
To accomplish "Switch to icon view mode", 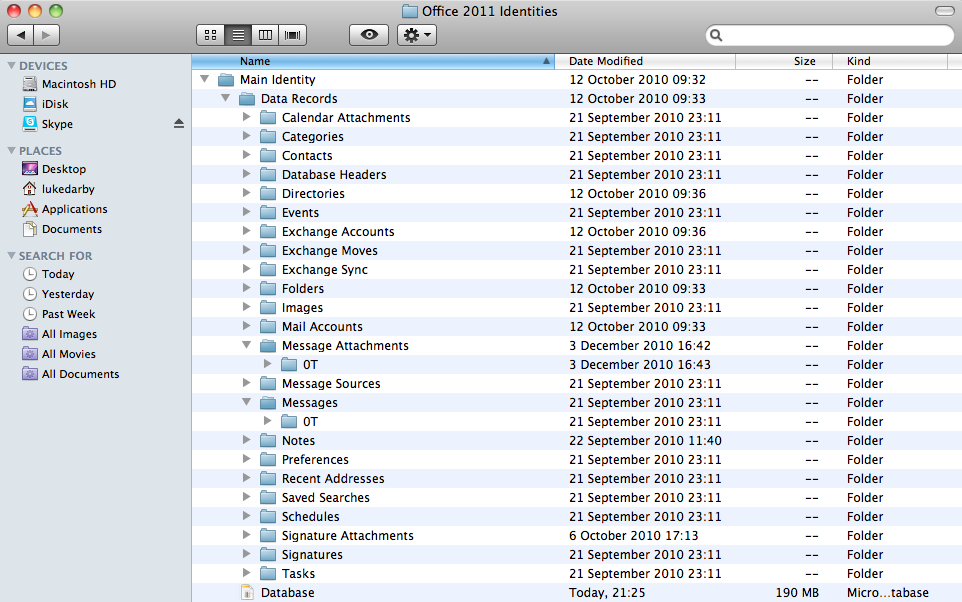I will point(211,35).
